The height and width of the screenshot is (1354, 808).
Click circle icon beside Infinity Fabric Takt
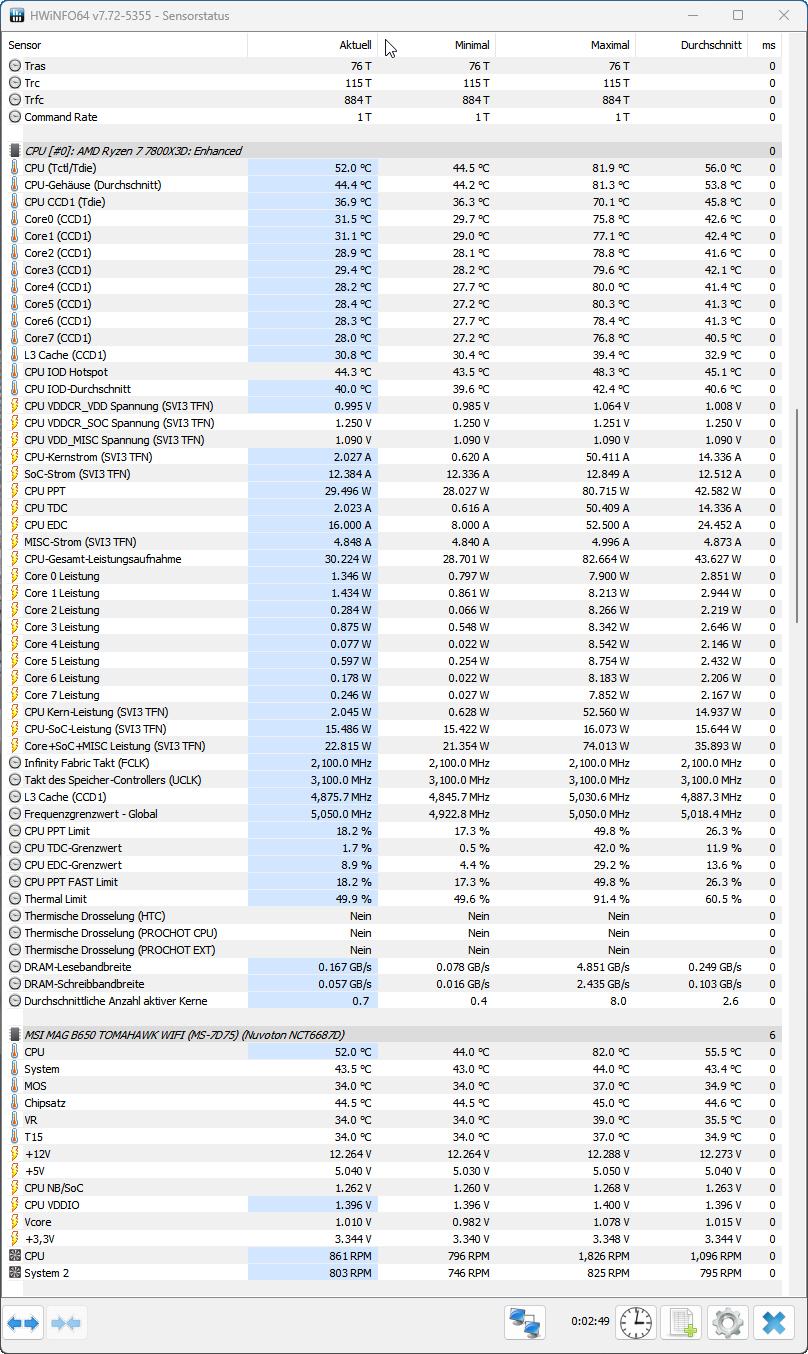point(15,763)
